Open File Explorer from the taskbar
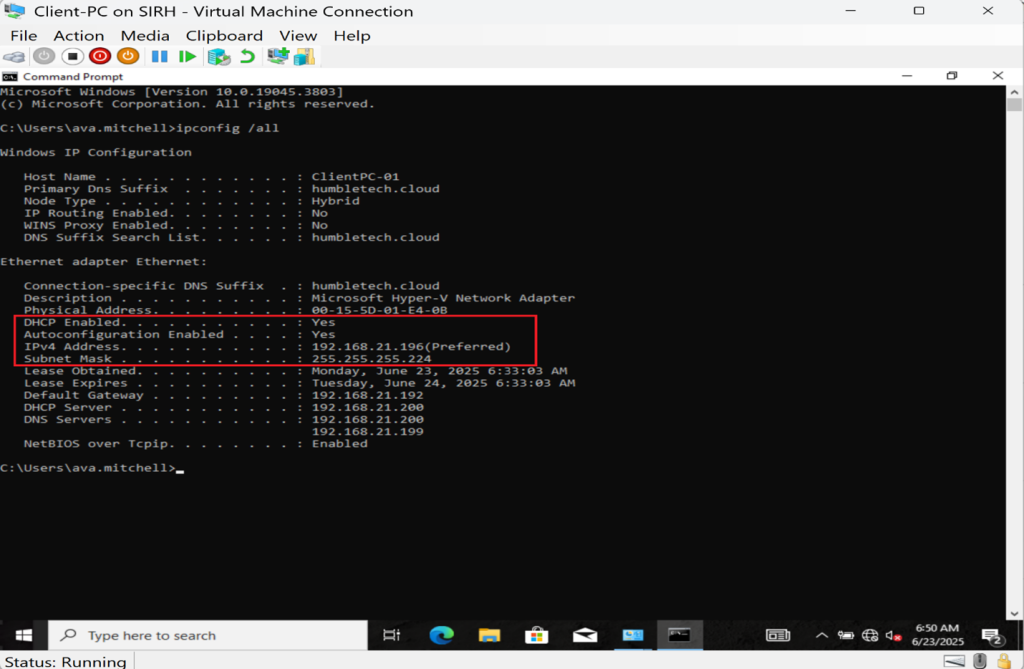 coord(489,636)
